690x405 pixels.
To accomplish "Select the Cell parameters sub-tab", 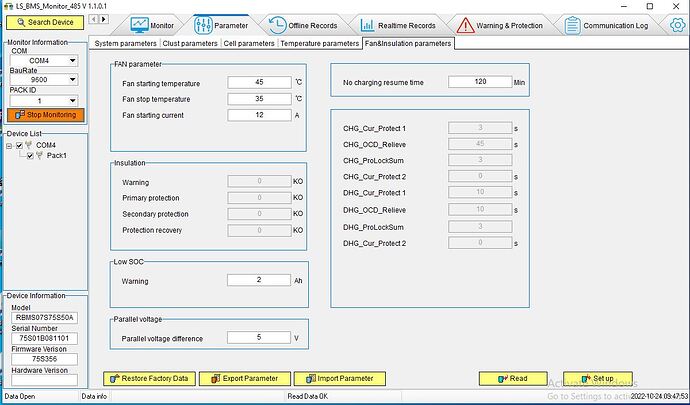I will (249, 44).
